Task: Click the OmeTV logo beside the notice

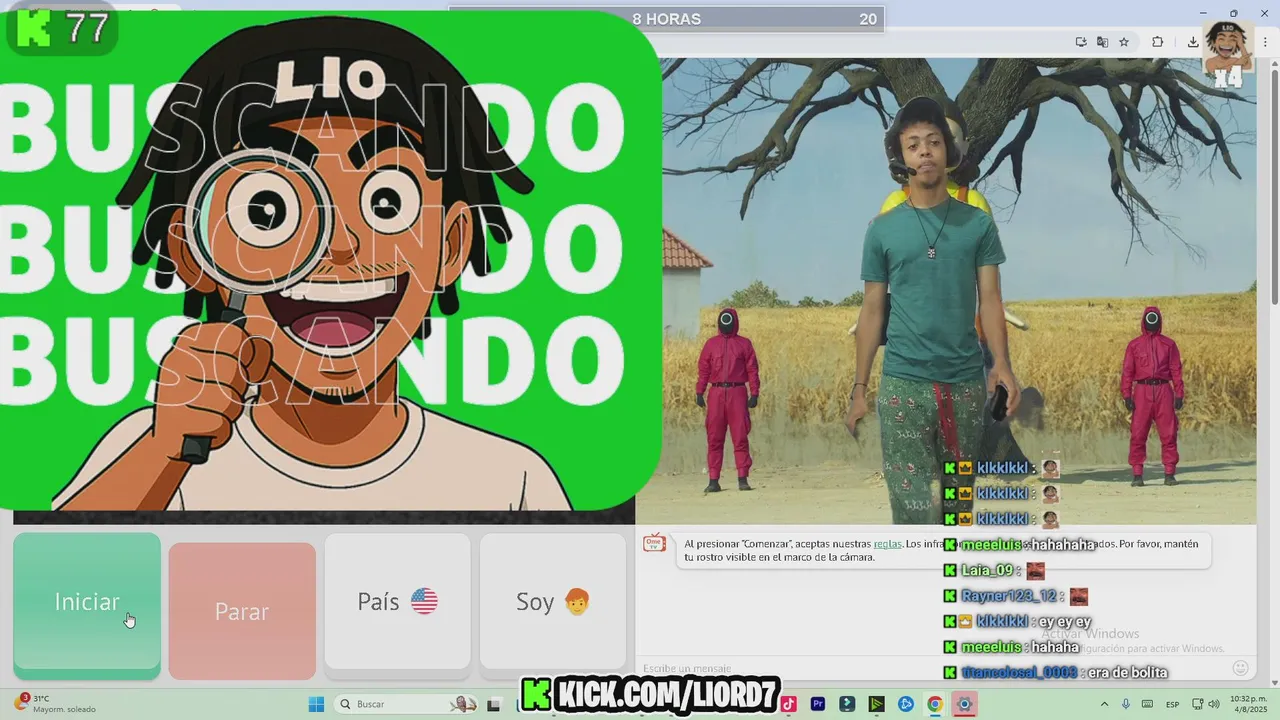Action: click(x=654, y=543)
